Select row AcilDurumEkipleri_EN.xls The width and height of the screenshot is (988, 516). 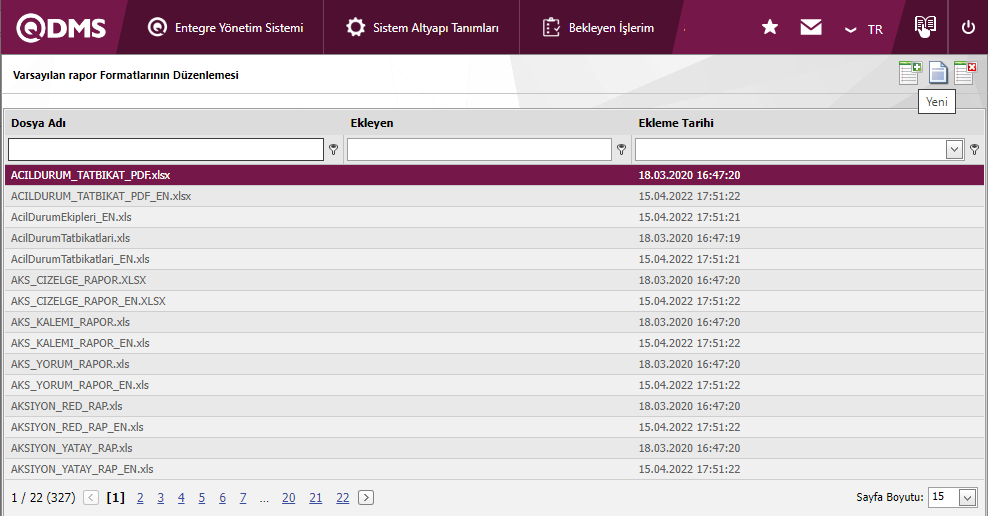[x=494, y=217]
